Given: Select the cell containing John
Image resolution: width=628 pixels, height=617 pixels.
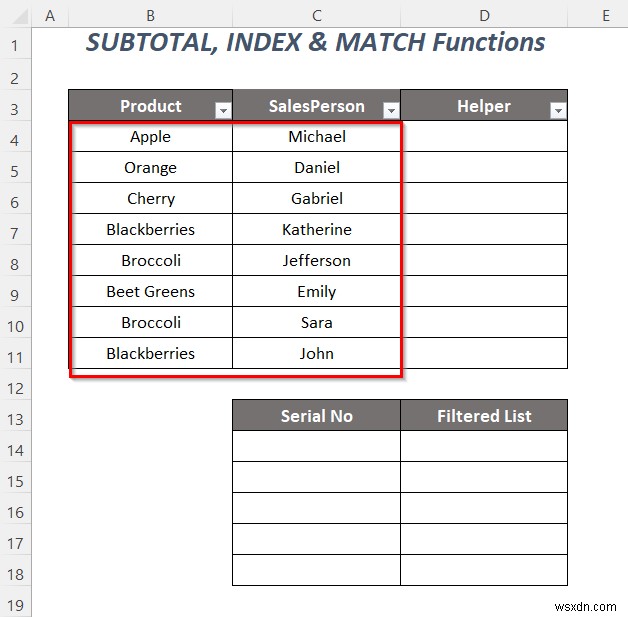Looking at the screenshot, I should coord(316,354).
